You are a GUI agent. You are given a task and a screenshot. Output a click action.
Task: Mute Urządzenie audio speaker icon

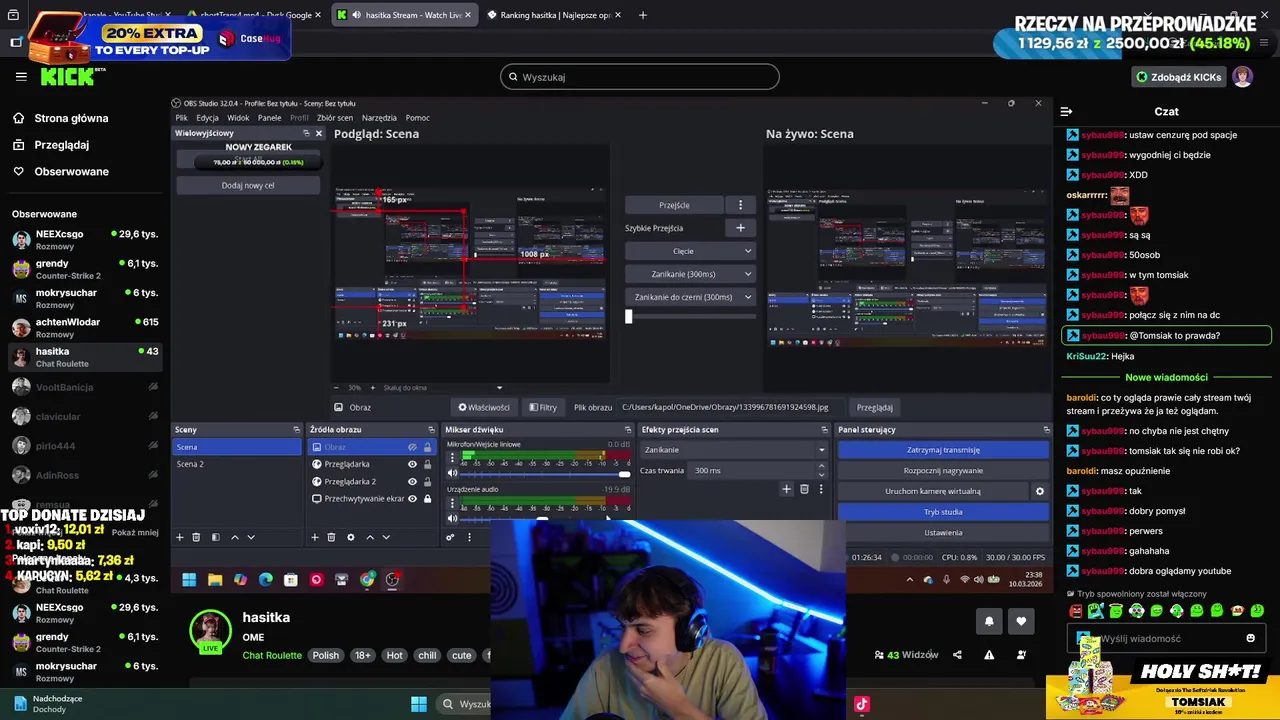pos(452,518)
